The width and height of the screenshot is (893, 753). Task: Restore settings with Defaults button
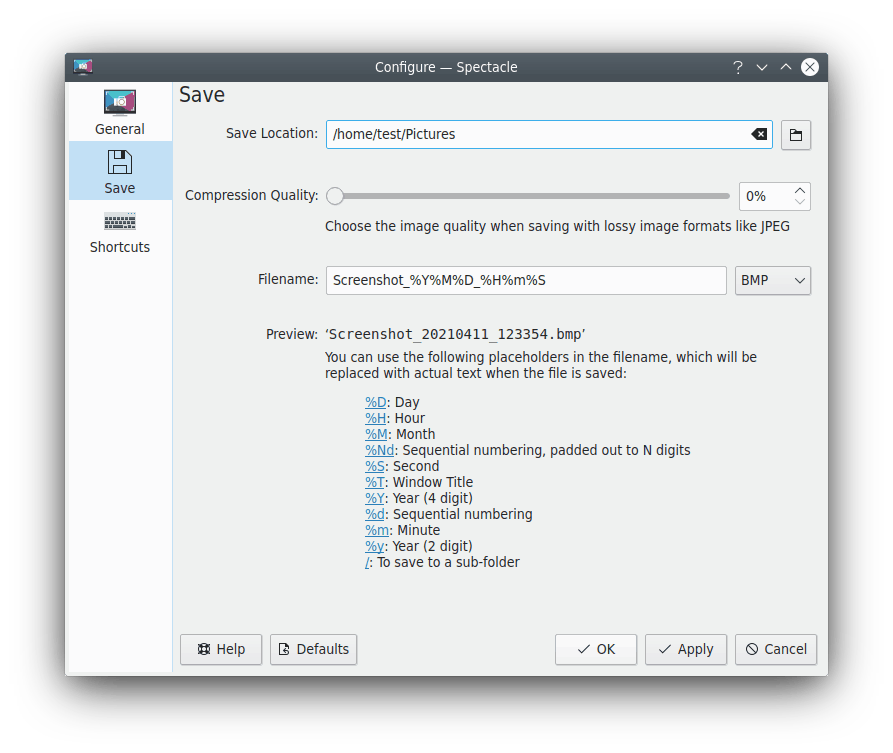pos(313,649)
